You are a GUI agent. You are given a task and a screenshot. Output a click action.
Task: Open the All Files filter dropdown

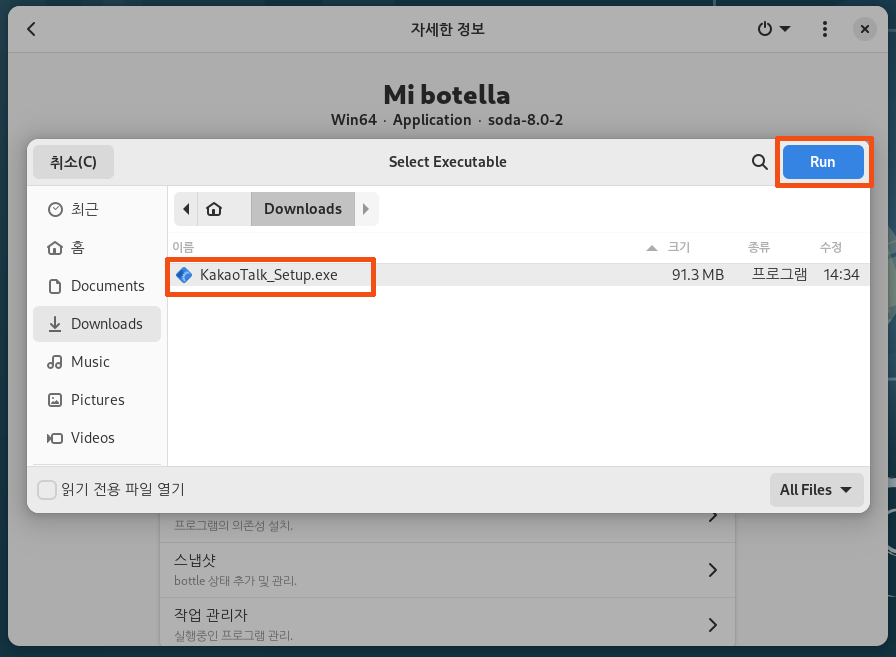[816, 490]
